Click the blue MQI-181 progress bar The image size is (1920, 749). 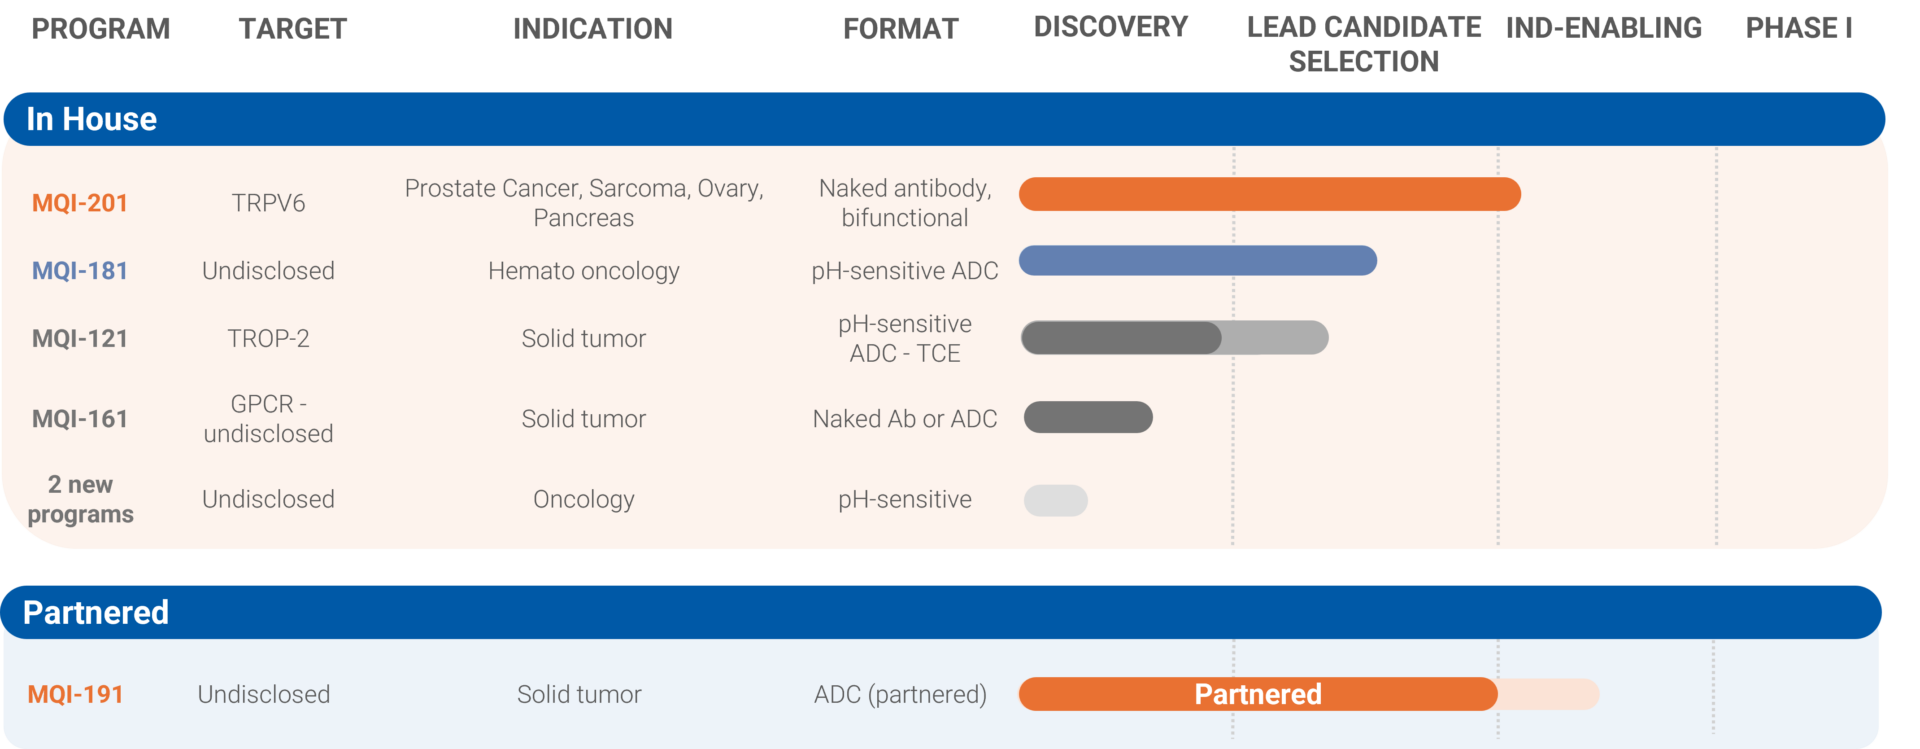coord(1197,261)
